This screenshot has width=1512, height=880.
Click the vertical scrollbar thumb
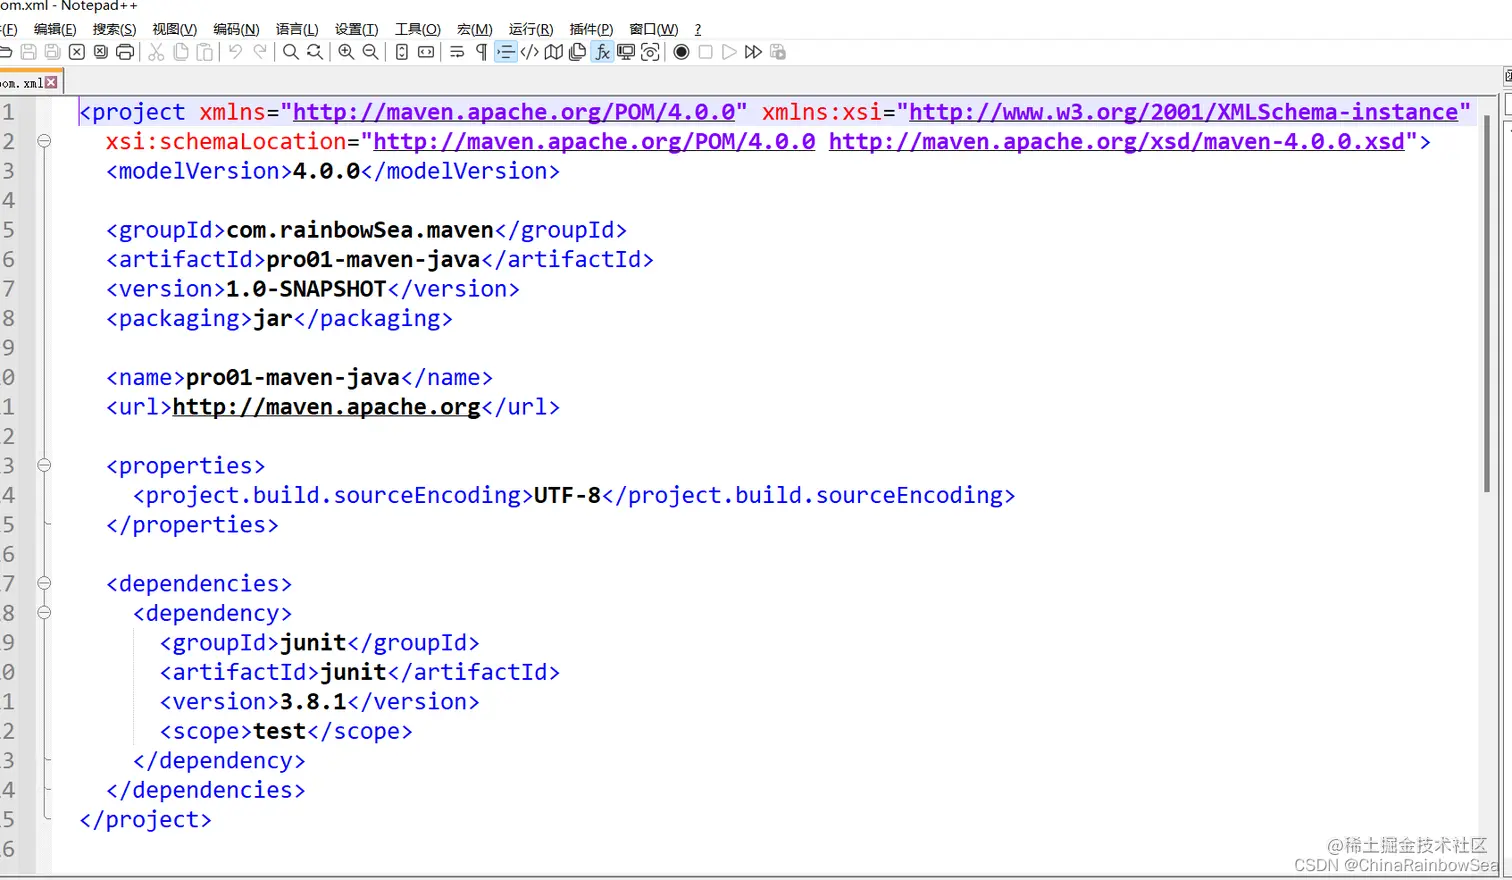point(1487,304)
